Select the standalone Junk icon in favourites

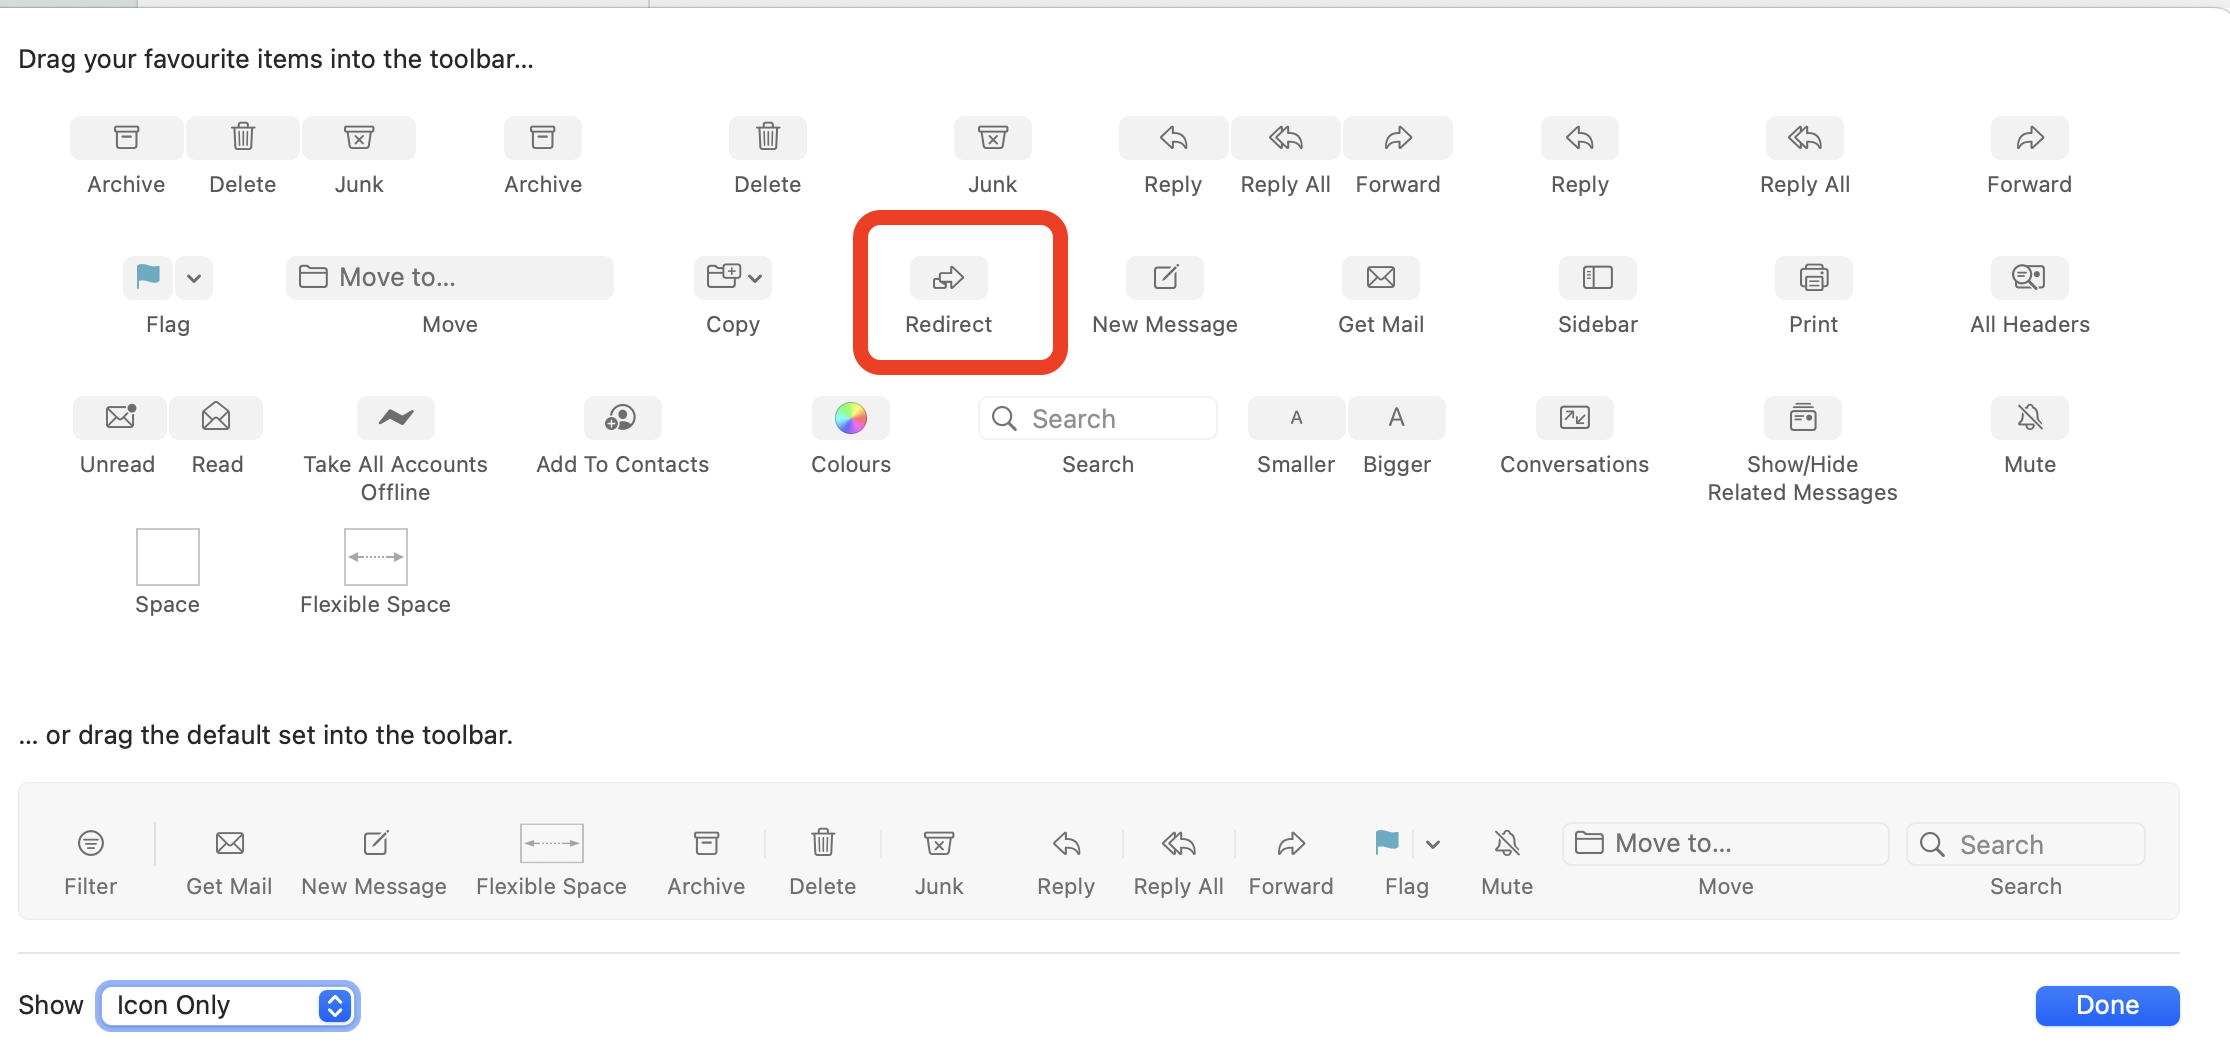(993, 138)
